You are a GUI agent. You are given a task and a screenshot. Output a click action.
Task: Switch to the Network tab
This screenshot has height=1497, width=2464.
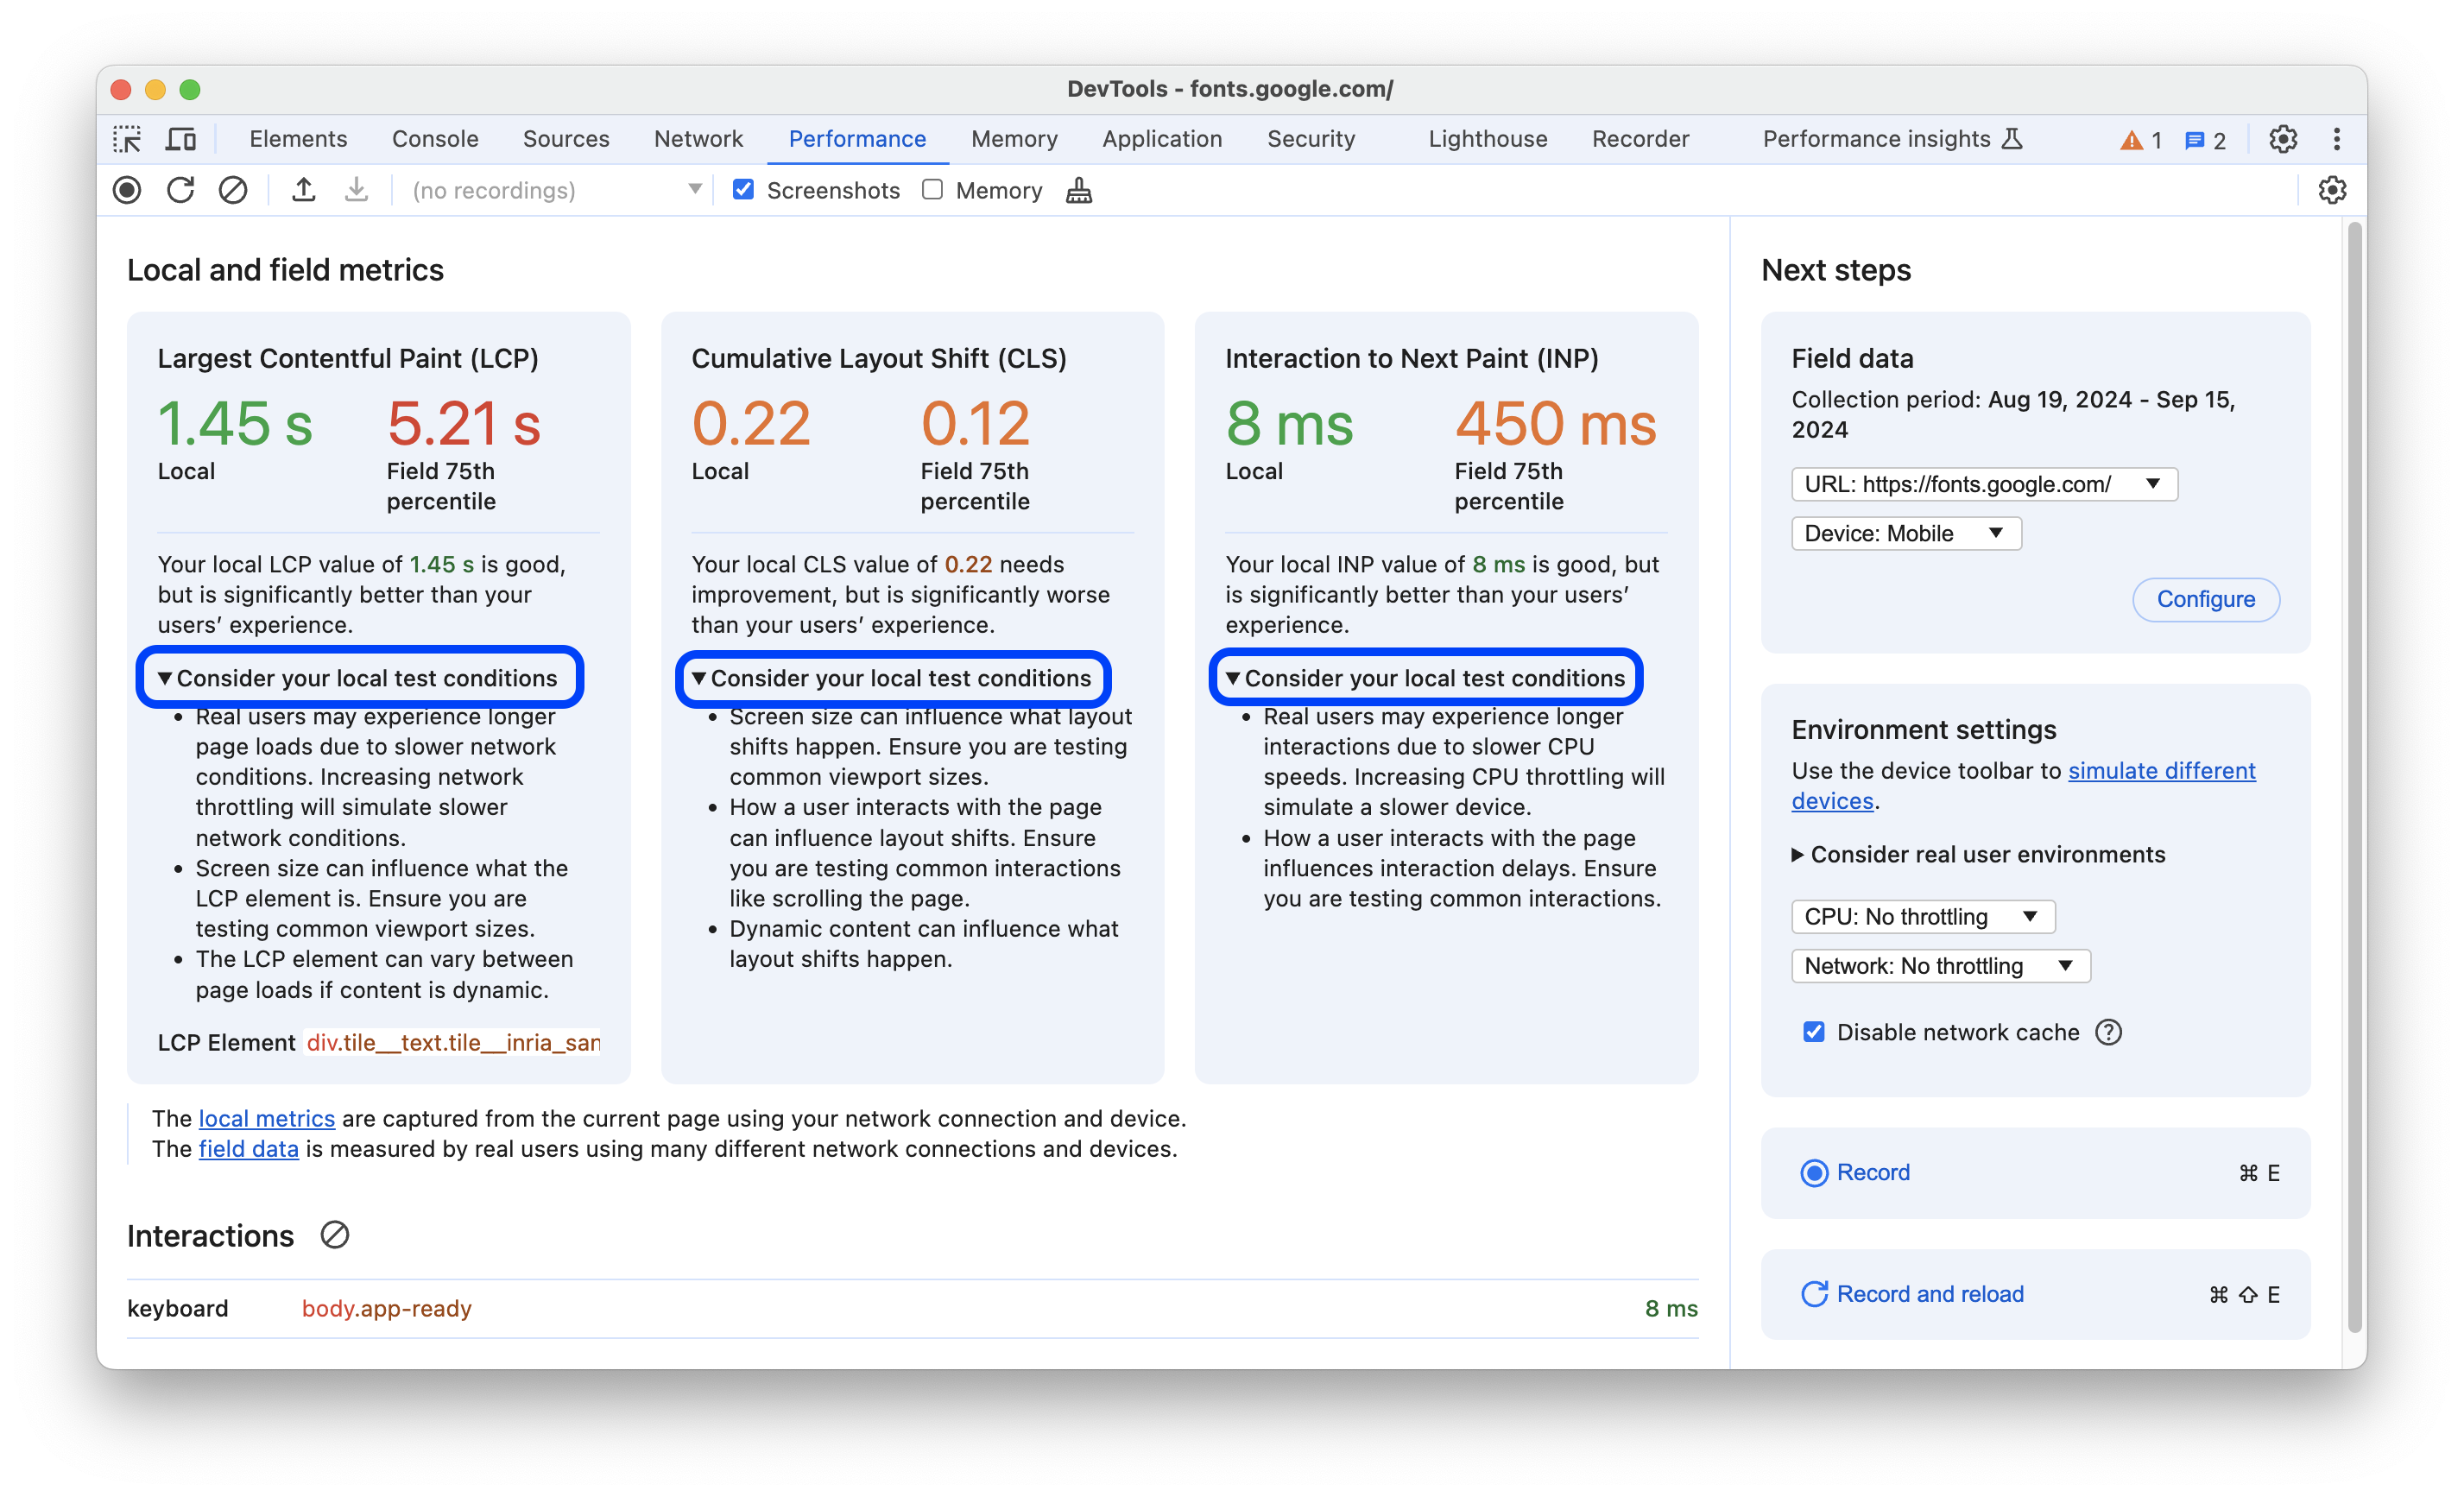698,139
